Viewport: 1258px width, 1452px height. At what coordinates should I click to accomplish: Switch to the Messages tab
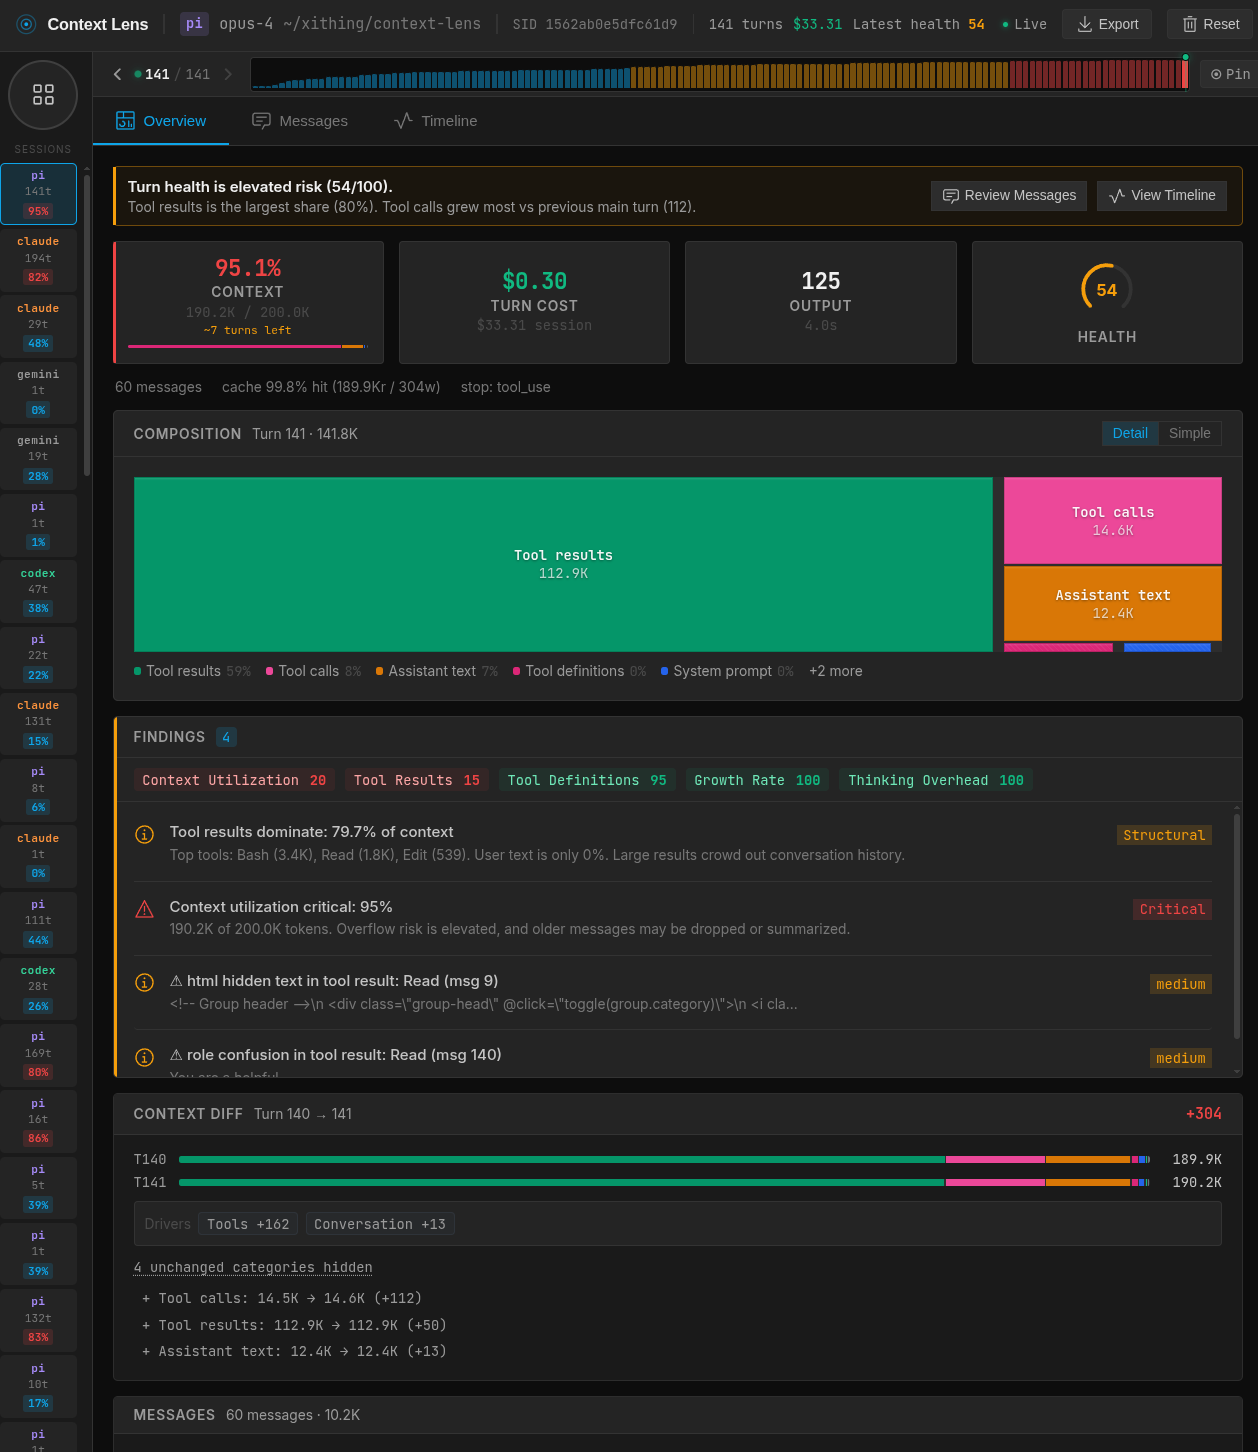tap(300, 121)
